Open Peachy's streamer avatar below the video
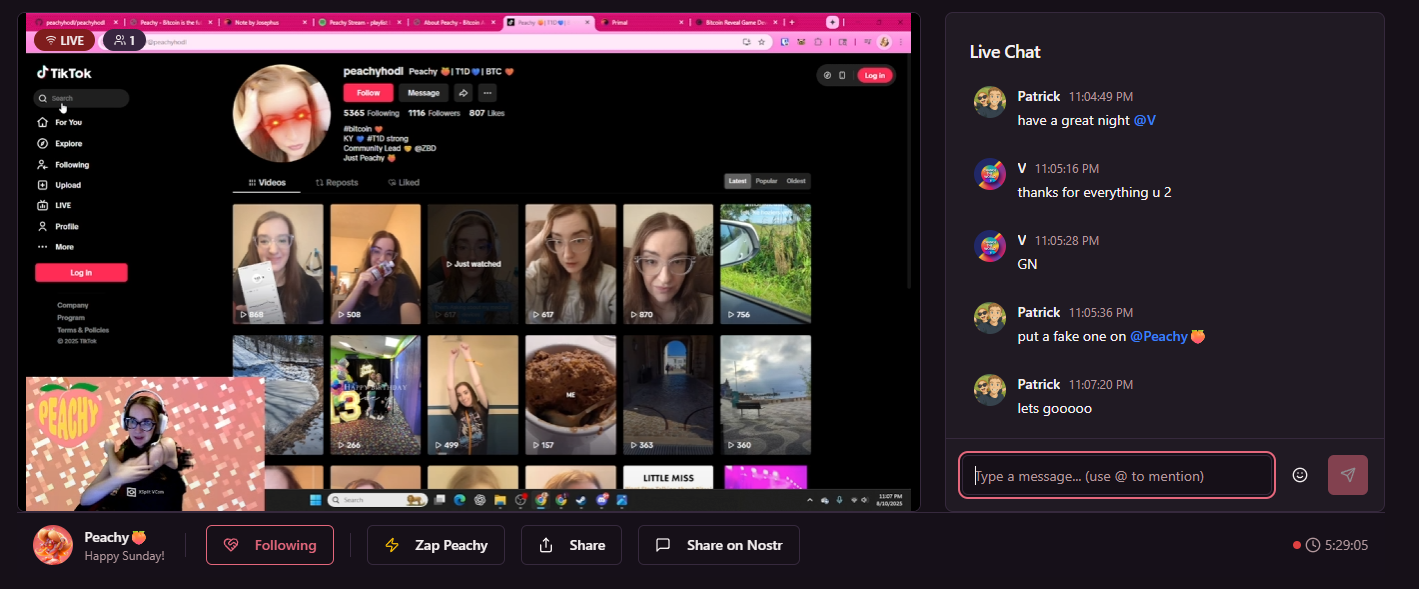Viewport: 1419px width, 589px height. coord(53,545)
